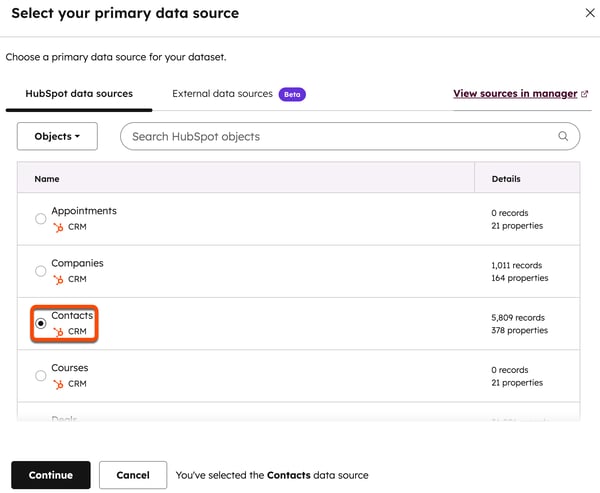600x493 pixels.
Task: Select the Contacts radio button
Action: 41,323
